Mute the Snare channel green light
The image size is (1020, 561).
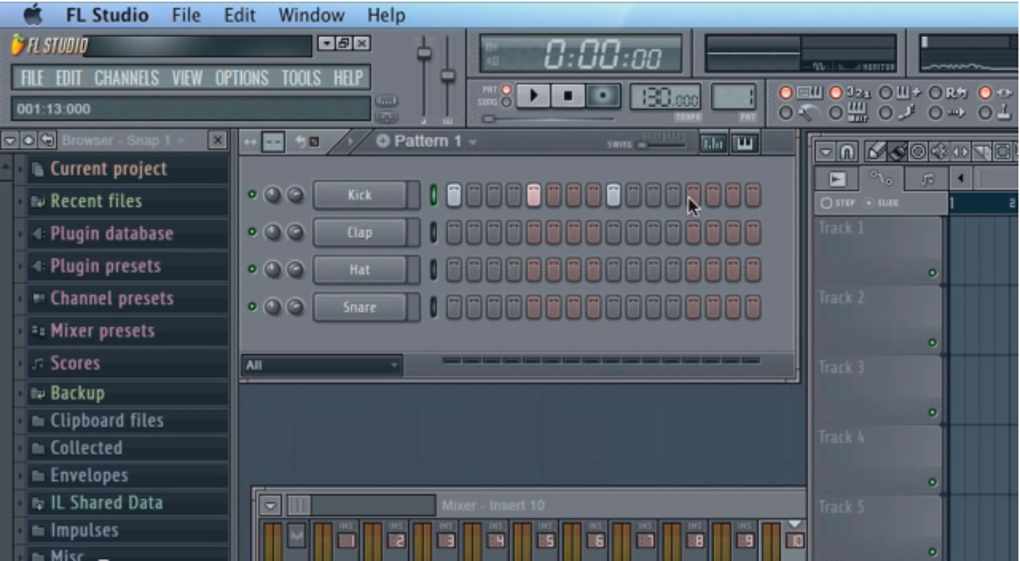[252, 307]
